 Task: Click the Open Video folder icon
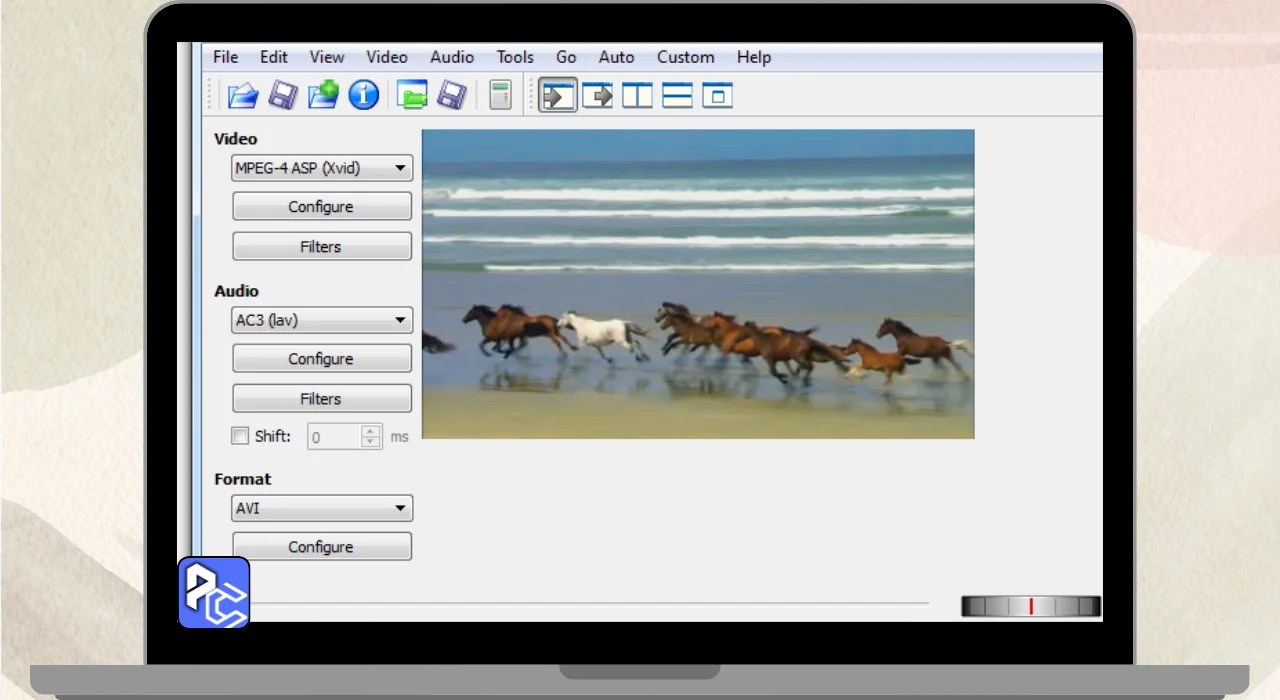click(242, 96)
